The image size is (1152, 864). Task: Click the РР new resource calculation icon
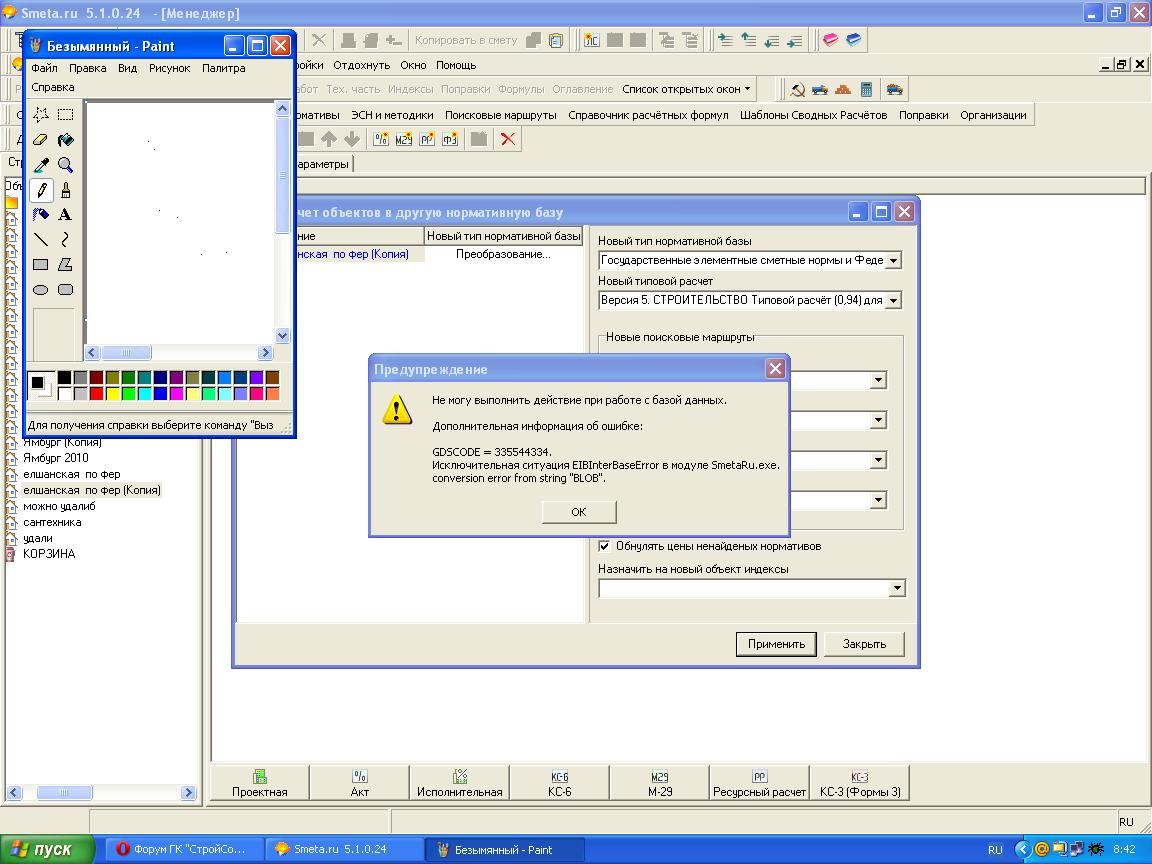pos(427,139)
